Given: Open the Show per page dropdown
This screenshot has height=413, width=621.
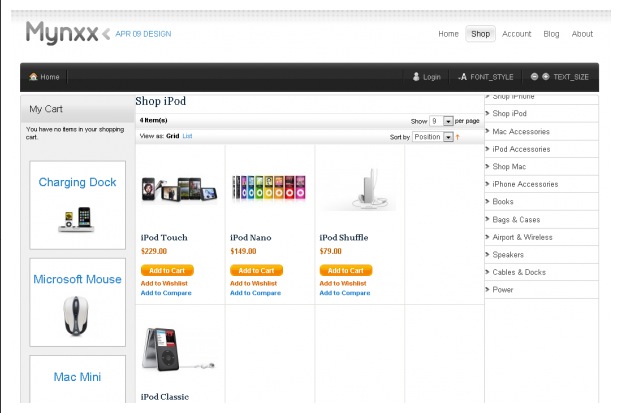Looking at the screenshot, I should (449, 120).
